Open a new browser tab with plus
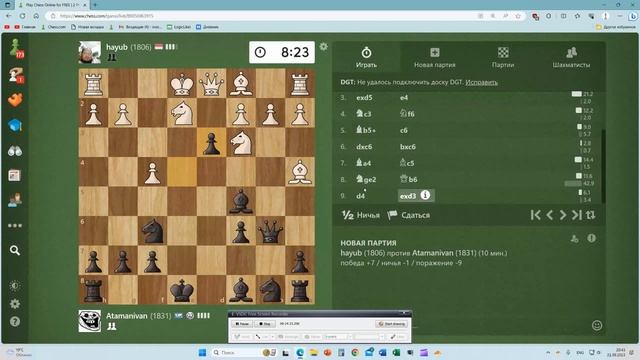This screenshot has height=360, width=640. pos(95,5)
